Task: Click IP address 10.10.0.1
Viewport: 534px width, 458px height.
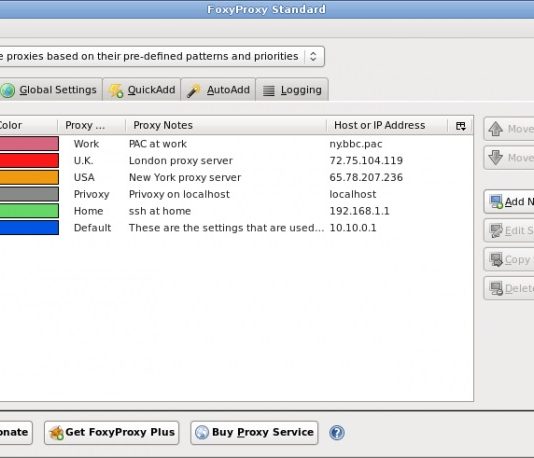Action: (x=353, y=227)
